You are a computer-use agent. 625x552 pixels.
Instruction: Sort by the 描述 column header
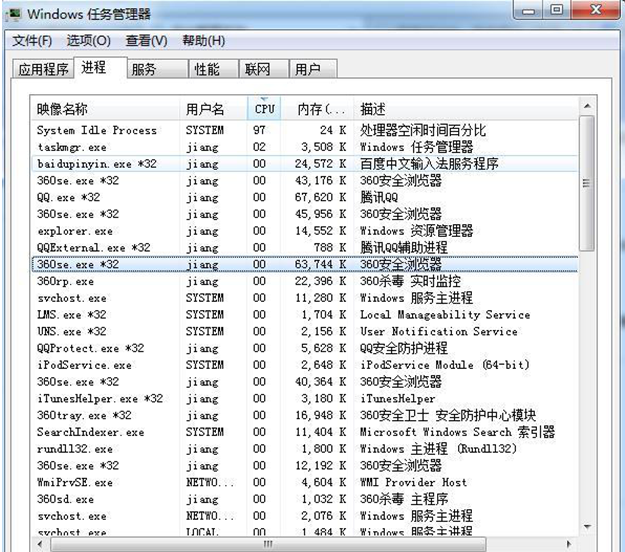coord(466,109)
